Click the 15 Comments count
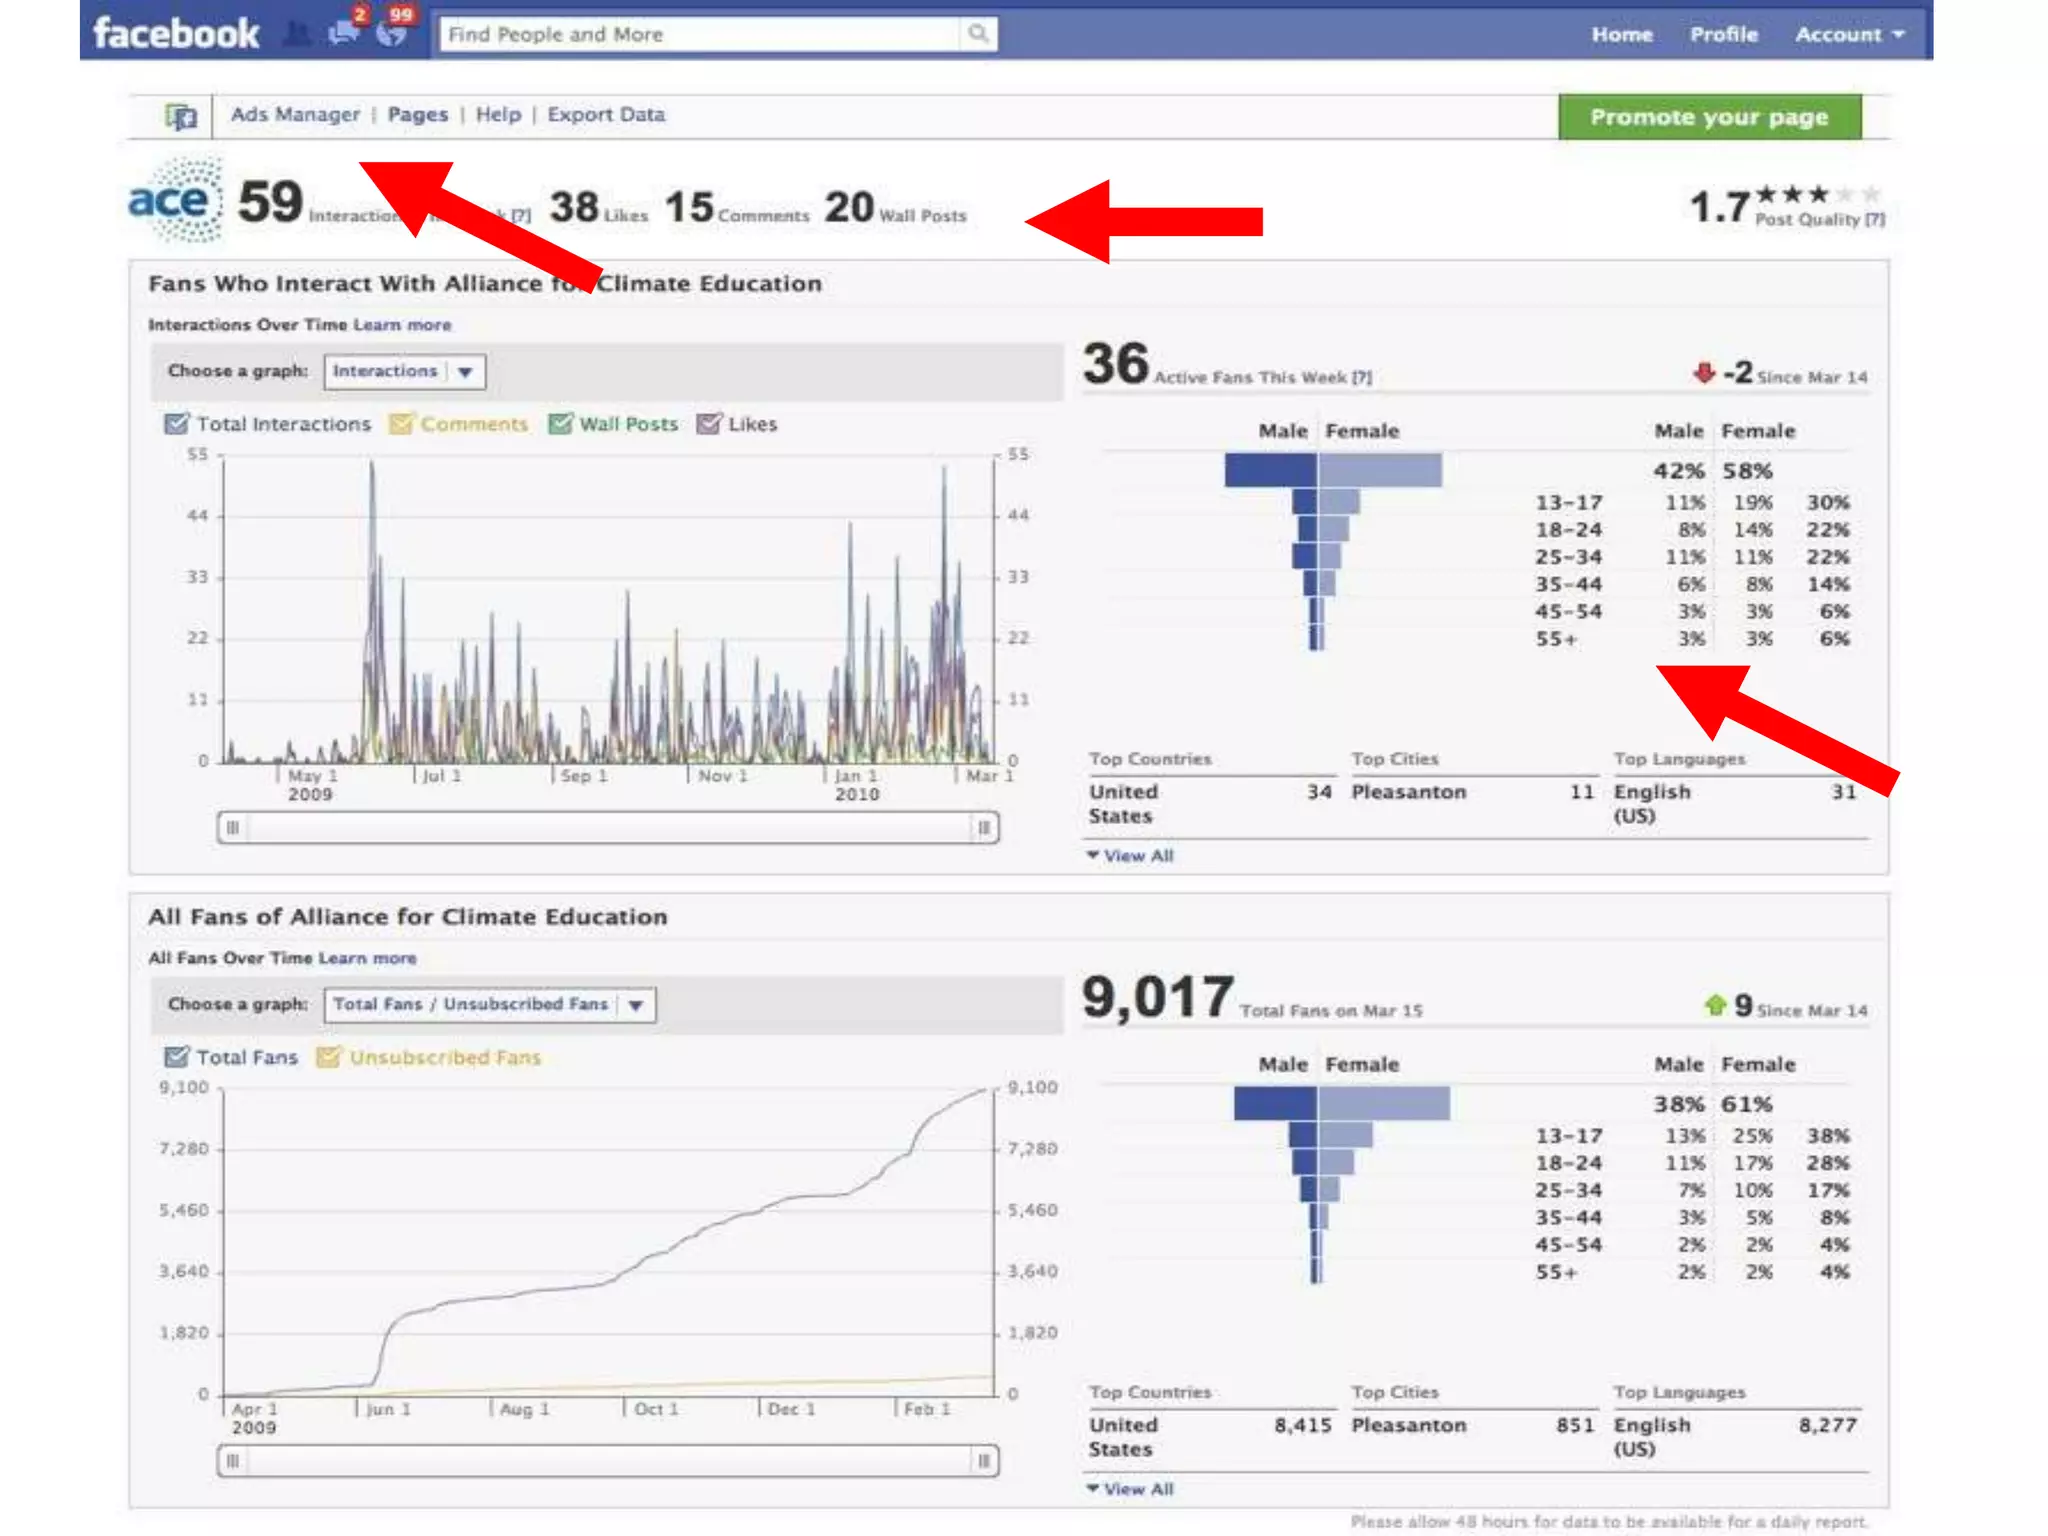2048x1536 pixels. [x=737, y=207]
